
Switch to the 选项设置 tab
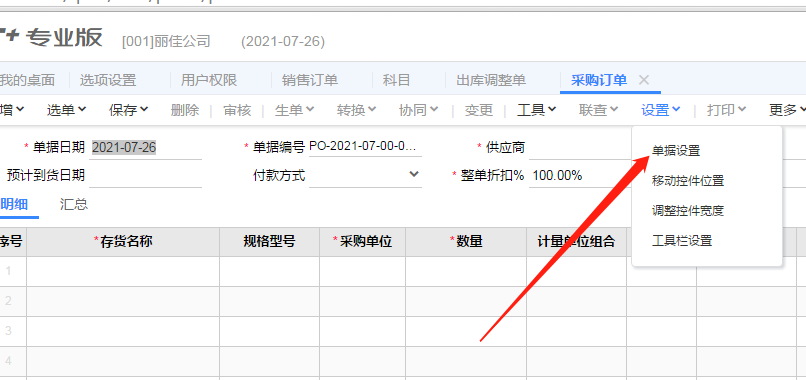pyautogui.click(x=108, y=80)
